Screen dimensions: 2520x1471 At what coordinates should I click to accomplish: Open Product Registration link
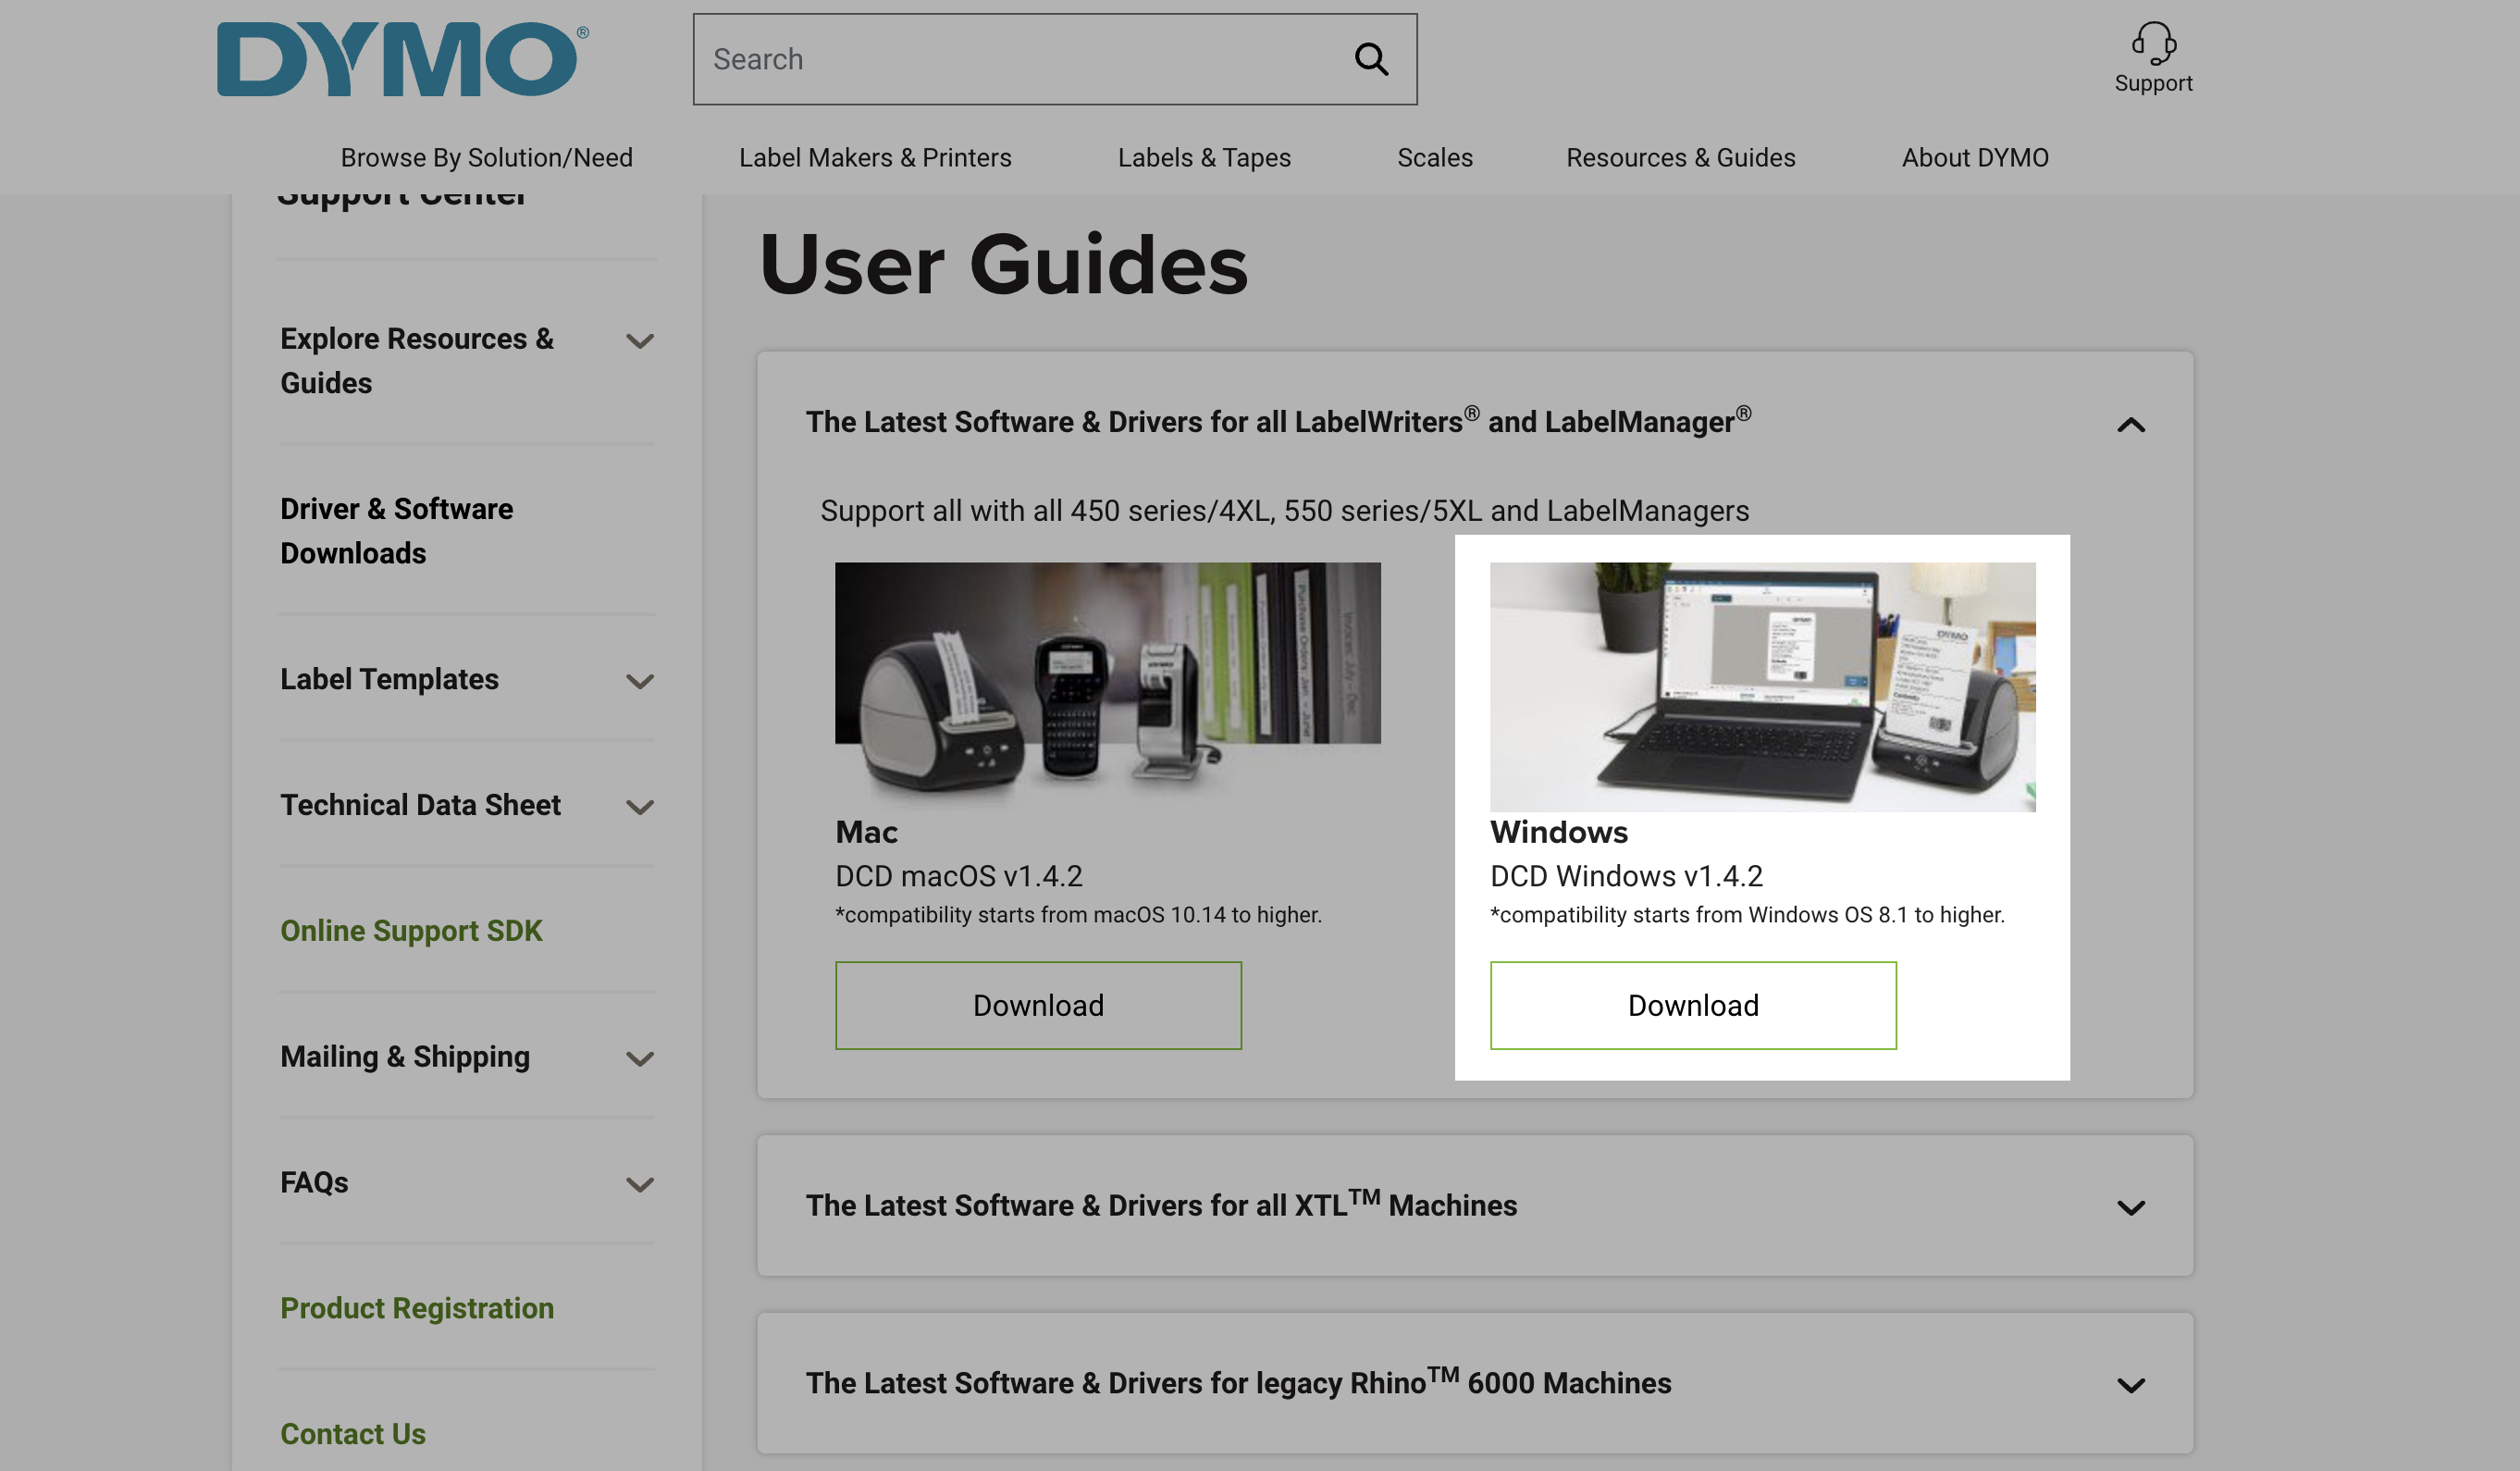[417, 1308]
